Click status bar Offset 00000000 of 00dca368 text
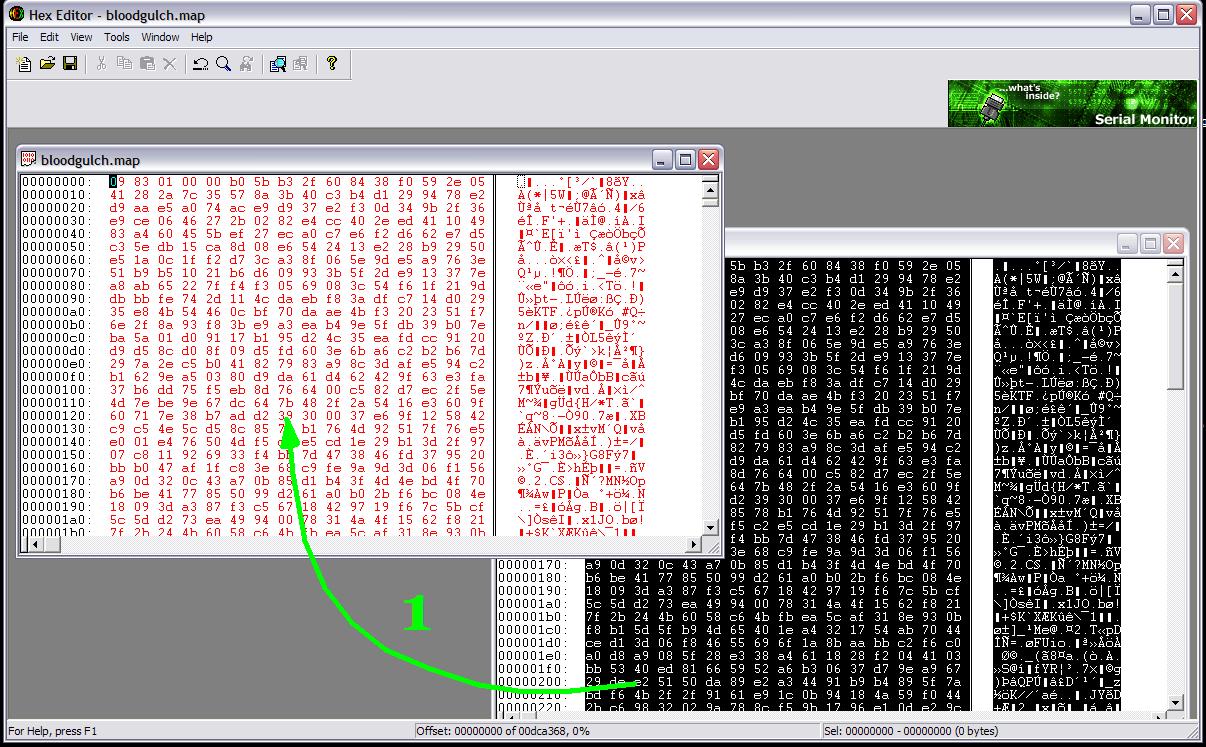The image size is (1206, 747). tap(503, 731)
